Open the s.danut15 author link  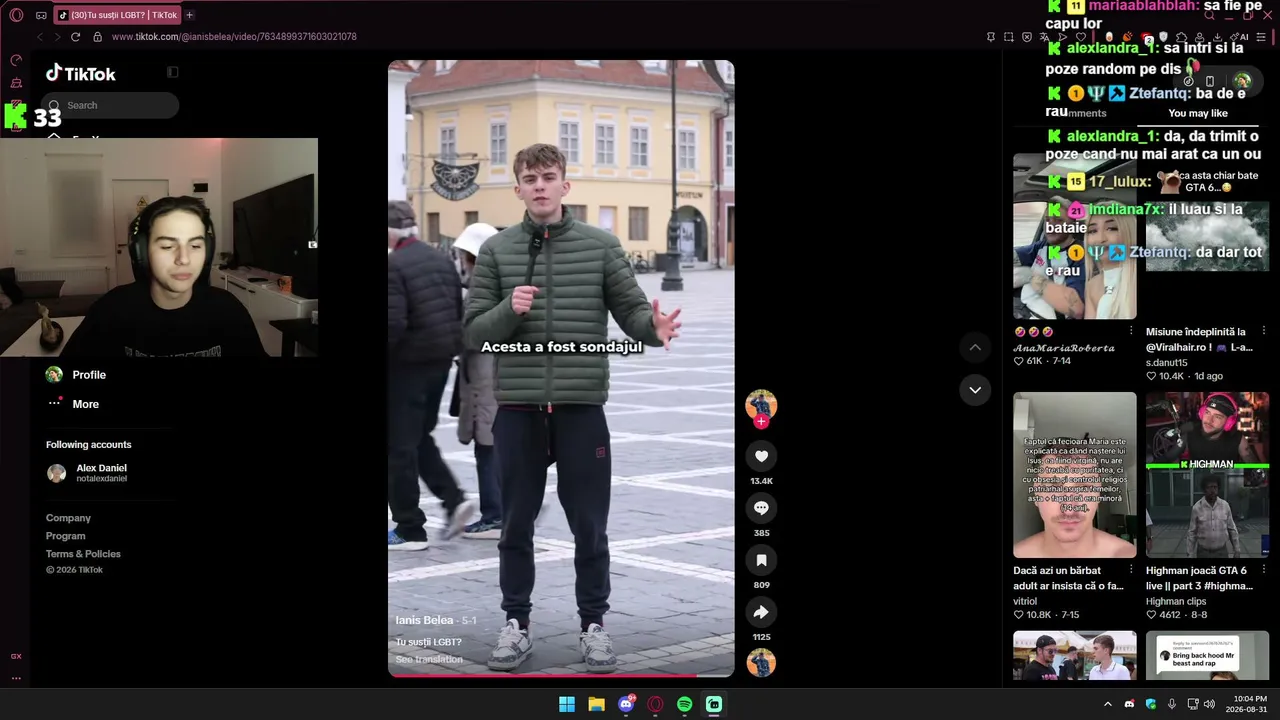click(1167, 362)
